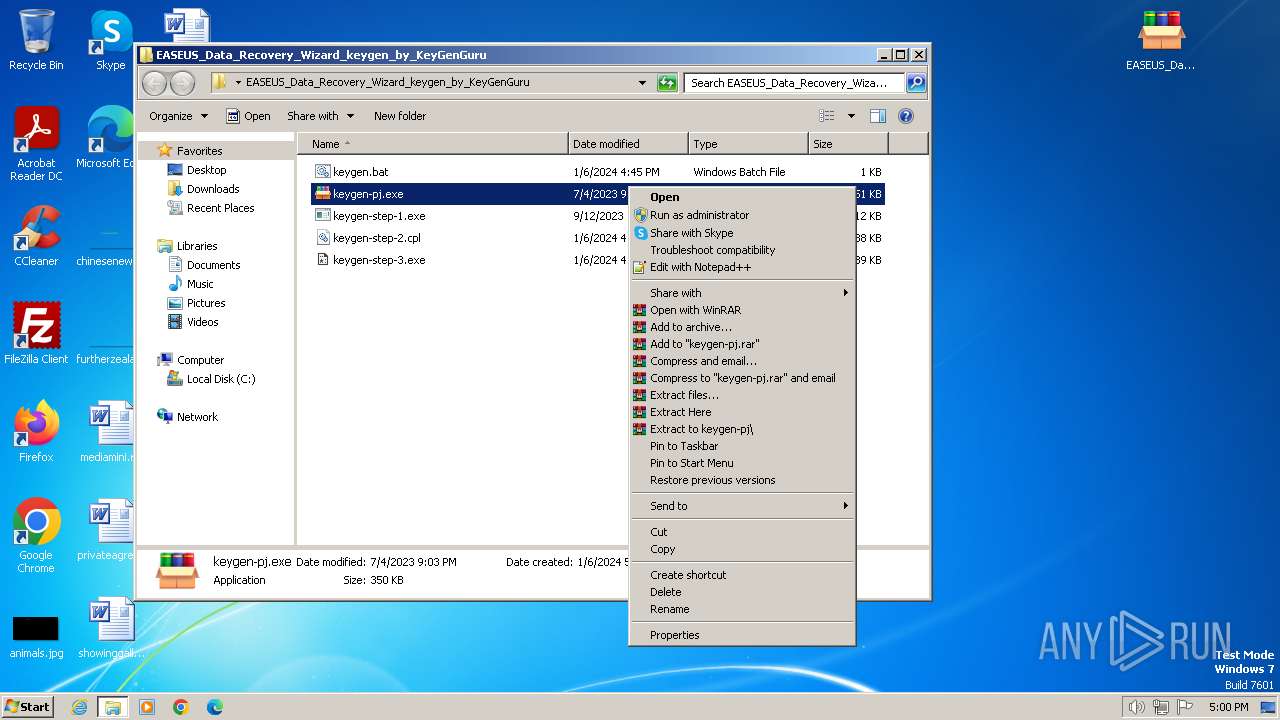The width and height of the screenshot is (1280, 720).
Task: Open the Firefox desktop icon
Action: (36, 432)
